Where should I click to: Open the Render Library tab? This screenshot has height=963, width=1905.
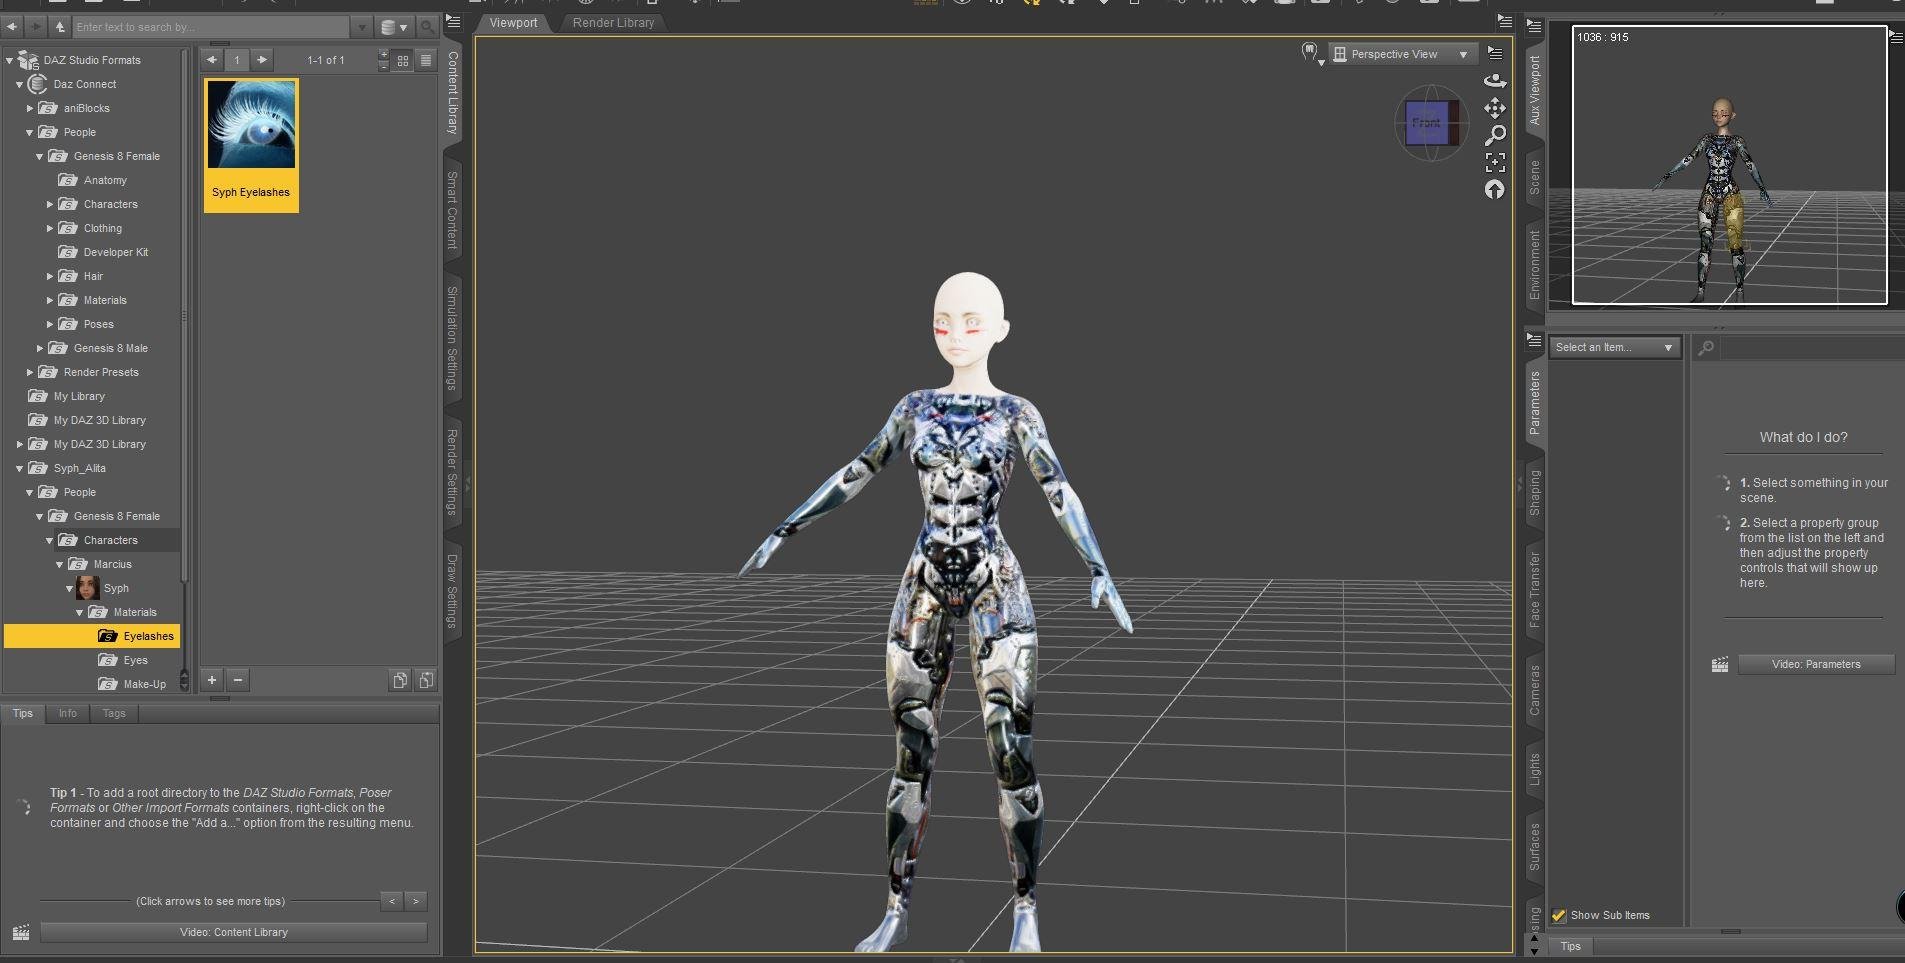pyautogui.click(x=613, y=23)
